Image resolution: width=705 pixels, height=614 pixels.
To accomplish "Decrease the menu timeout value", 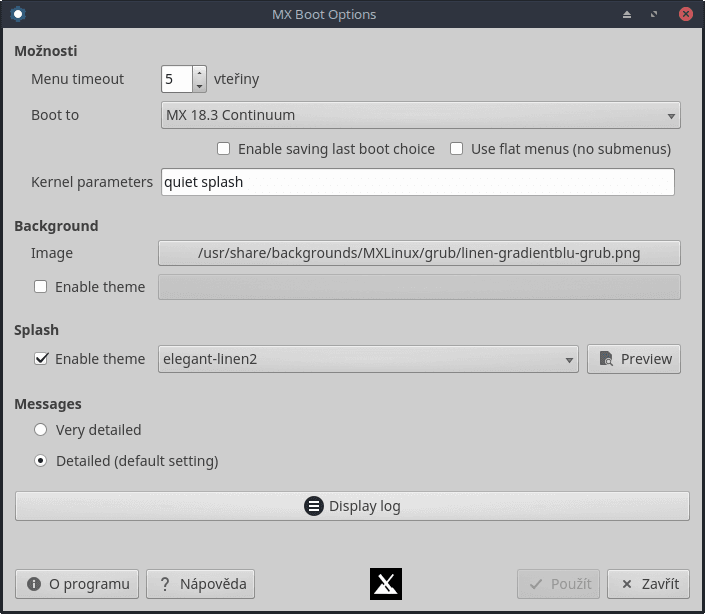I will coord(199,85).
